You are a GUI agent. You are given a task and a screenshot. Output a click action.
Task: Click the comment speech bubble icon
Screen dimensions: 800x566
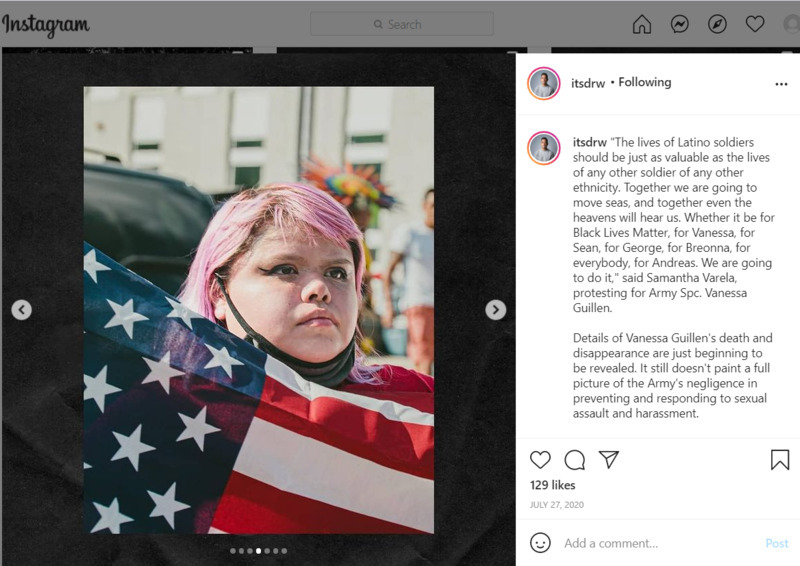pos(574,460)
